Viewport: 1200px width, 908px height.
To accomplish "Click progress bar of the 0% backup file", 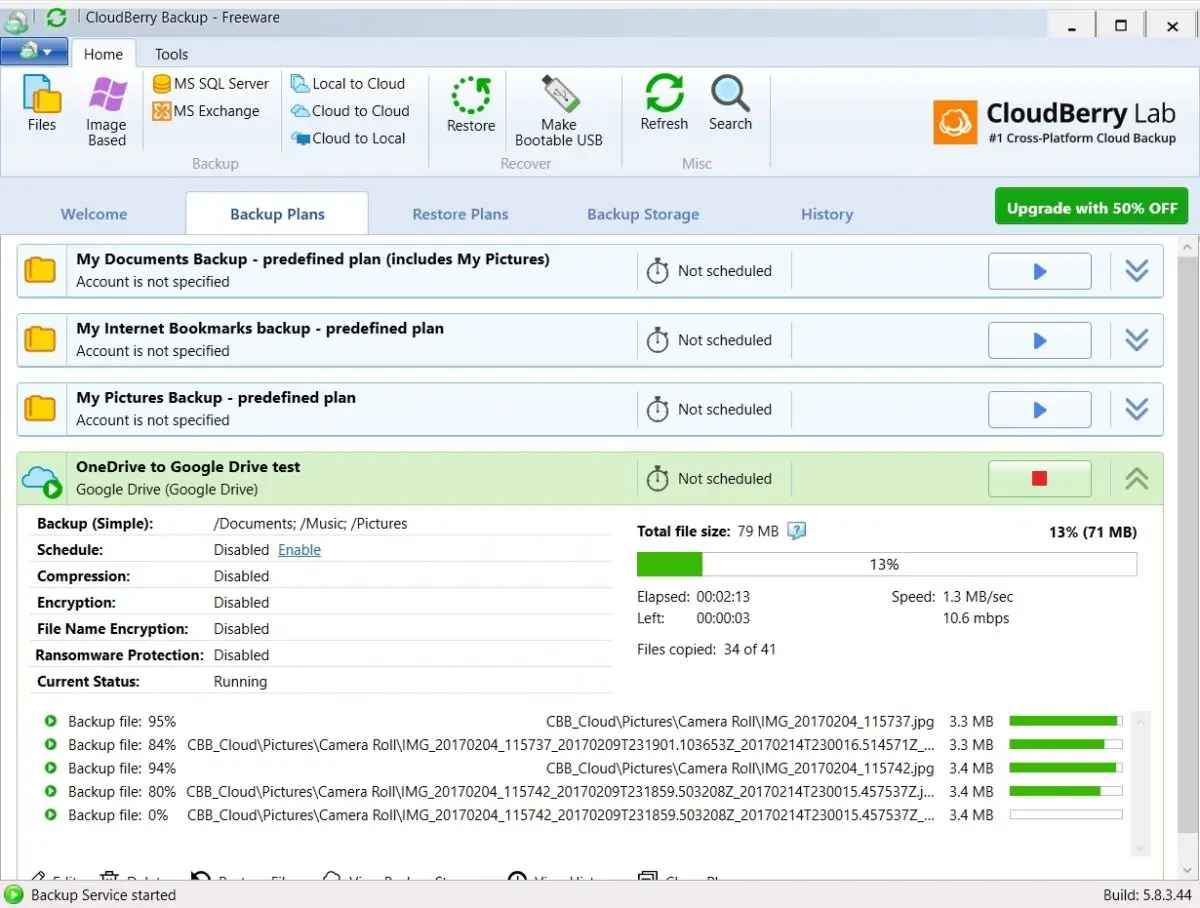I will (x=1066, y=815).
